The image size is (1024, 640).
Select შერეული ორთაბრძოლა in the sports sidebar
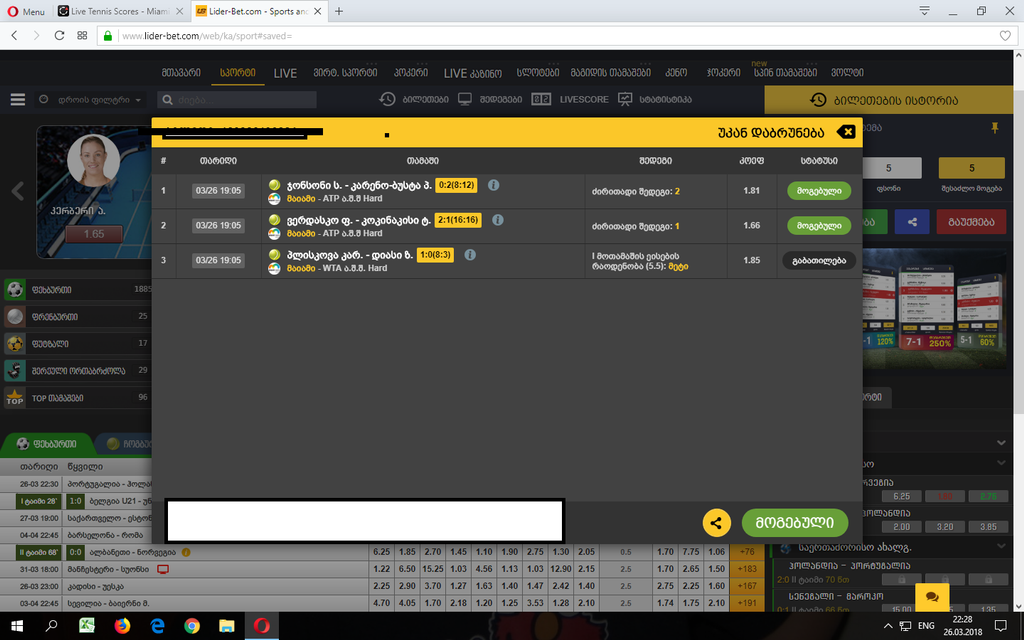tap(77, 370)
